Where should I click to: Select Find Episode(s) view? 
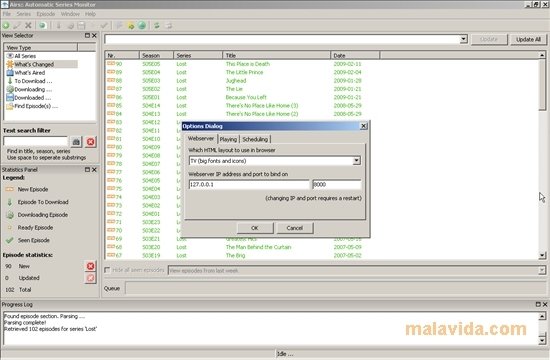[x=32, y=106]
